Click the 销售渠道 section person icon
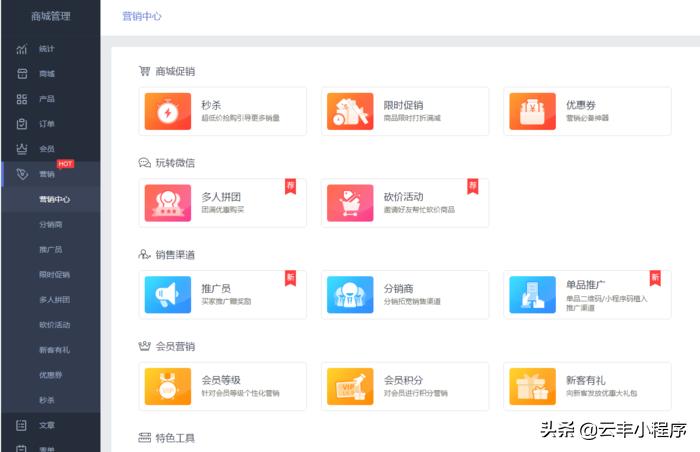 click(144, 255)
